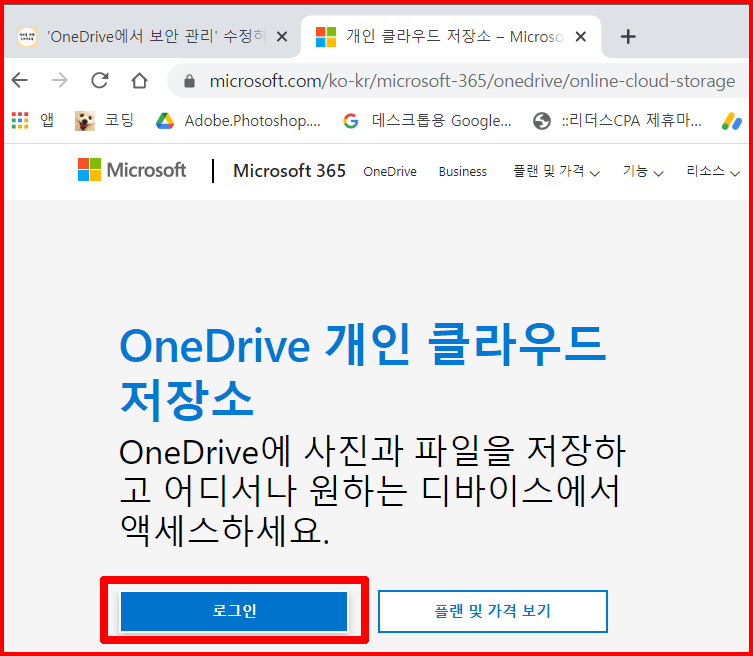Click the 'OneDrive 개인 클라우드 저장소' heading

coord(363,371)
